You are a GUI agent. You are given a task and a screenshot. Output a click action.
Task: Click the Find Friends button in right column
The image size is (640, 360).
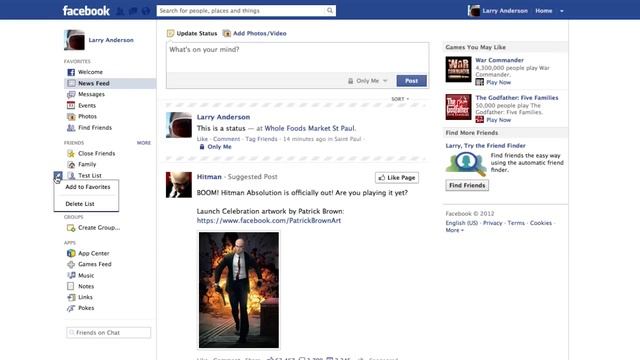pyautogui.click(x=467, y=185)
